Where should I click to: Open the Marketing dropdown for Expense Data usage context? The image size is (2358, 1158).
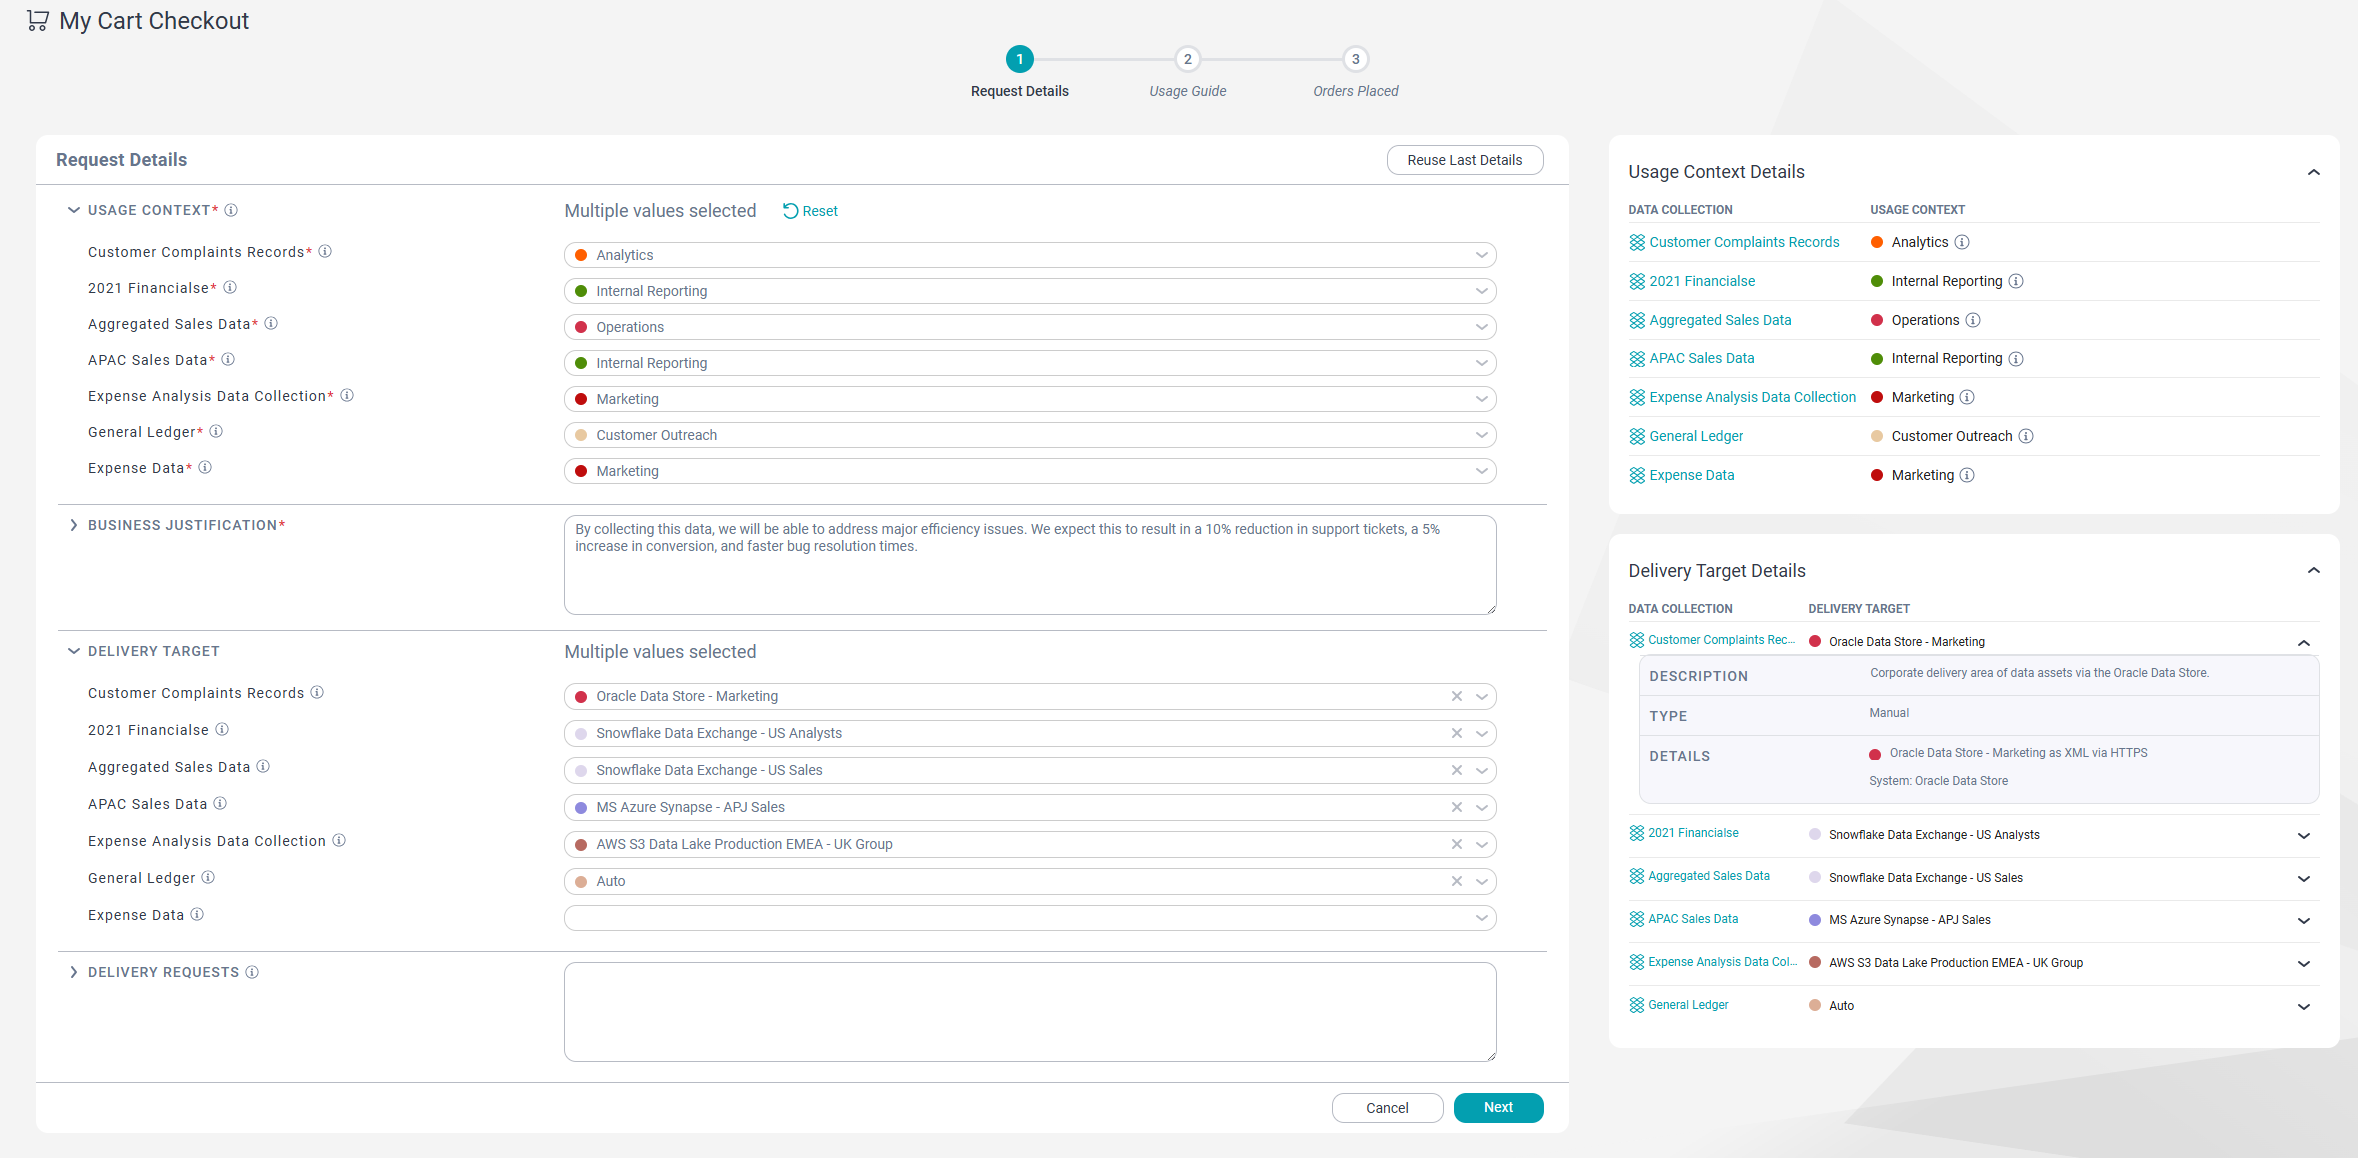pyautogui.click(x=1030, y=471)
